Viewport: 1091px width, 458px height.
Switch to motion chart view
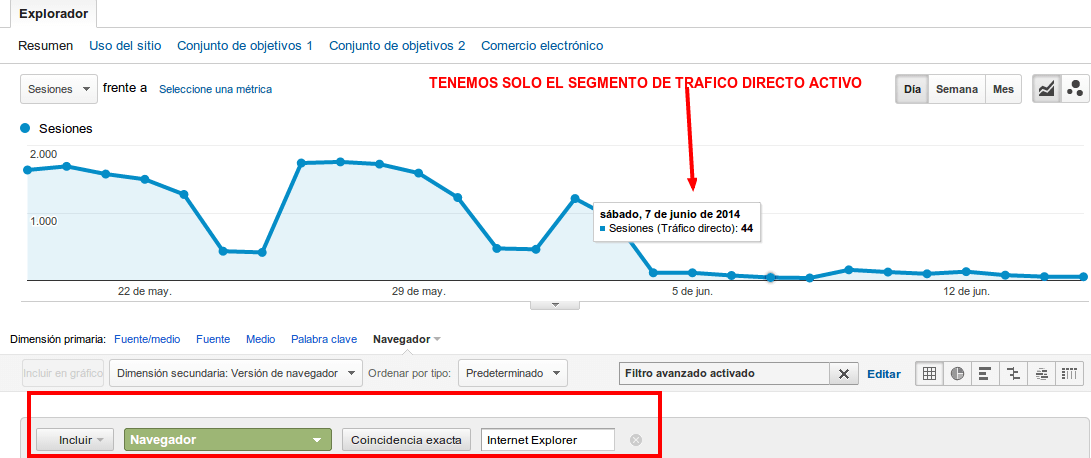pos(1074,89)
